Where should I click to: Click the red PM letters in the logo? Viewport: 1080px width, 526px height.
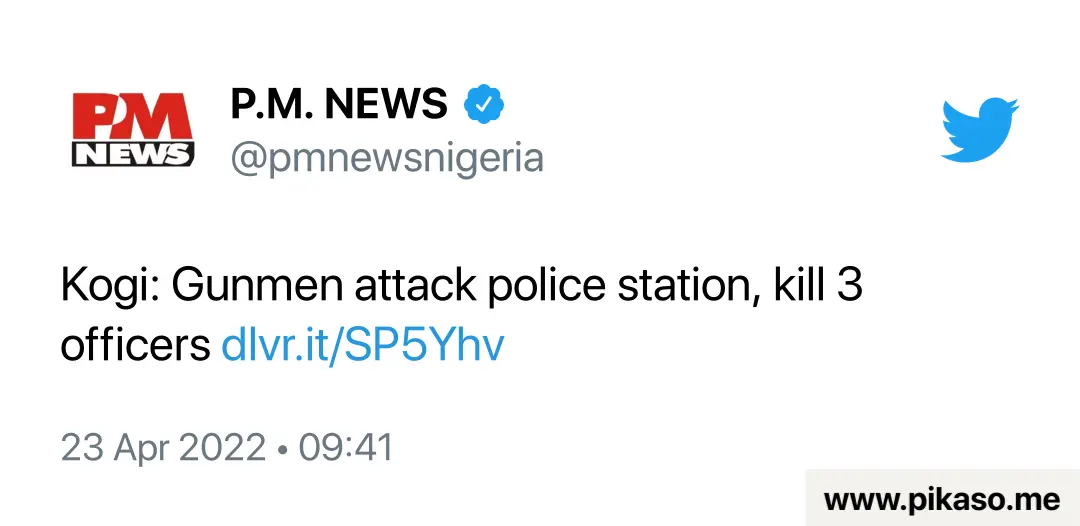coord(133,116)
